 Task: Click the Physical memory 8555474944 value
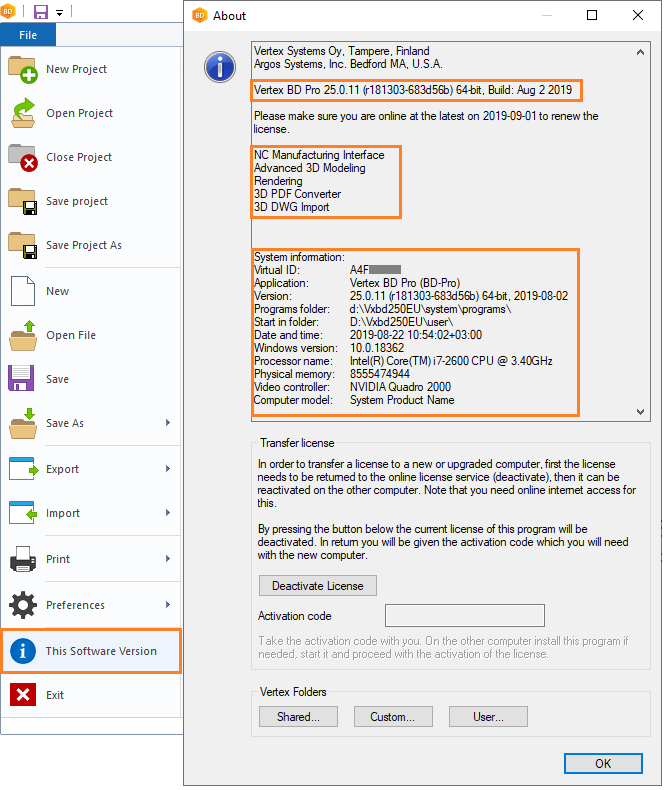[380, 374]
